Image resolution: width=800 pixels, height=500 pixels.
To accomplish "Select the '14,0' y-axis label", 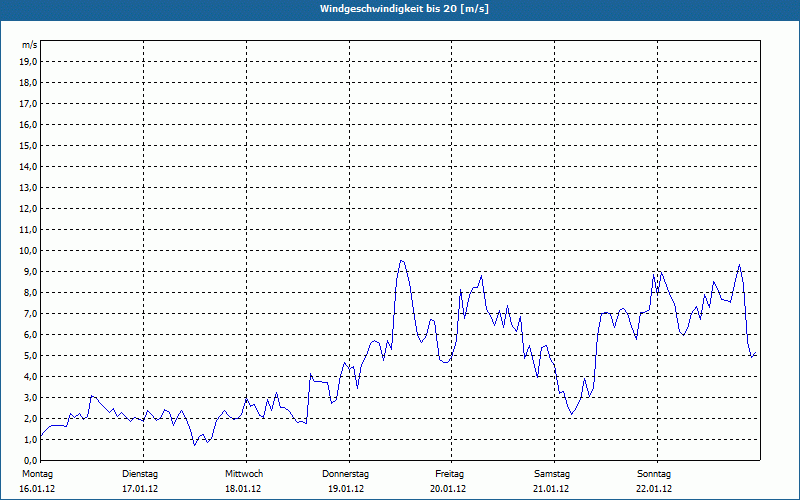I will click(28, 166).
